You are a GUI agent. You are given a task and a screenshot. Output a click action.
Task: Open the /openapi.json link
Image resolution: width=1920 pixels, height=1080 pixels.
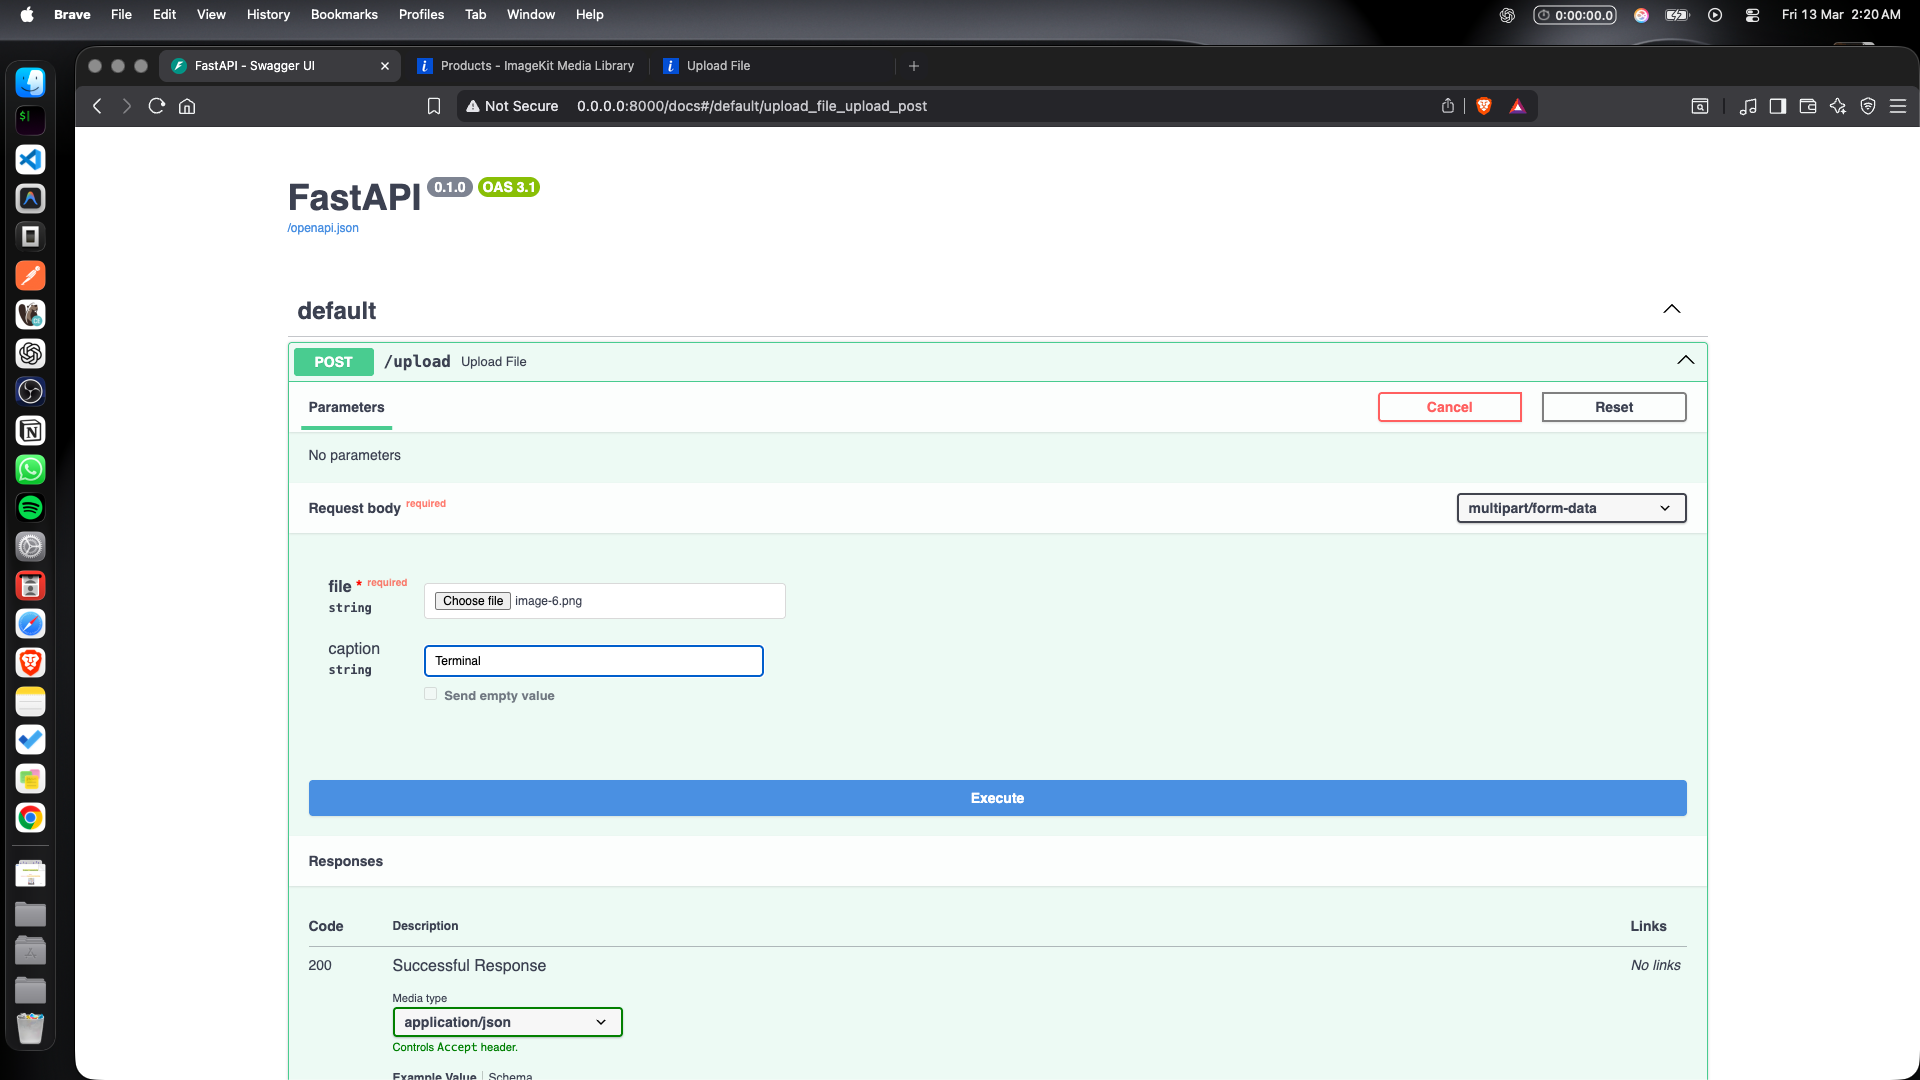(x=323, y=228)
